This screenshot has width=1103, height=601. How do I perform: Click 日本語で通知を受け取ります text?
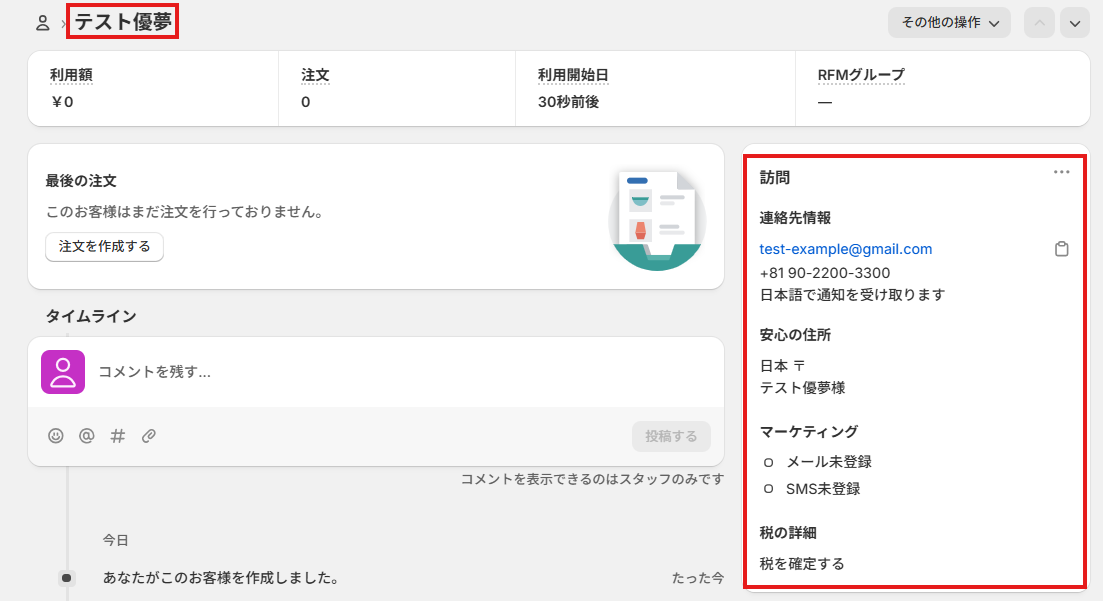[853, 295]
